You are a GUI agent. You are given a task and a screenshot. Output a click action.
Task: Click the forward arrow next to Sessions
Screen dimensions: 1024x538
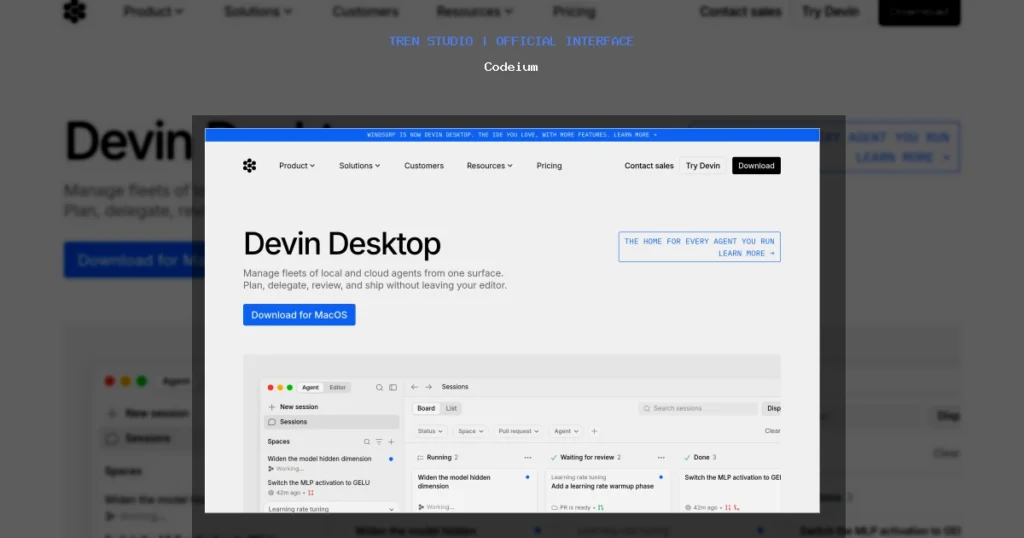coord(428,387)
